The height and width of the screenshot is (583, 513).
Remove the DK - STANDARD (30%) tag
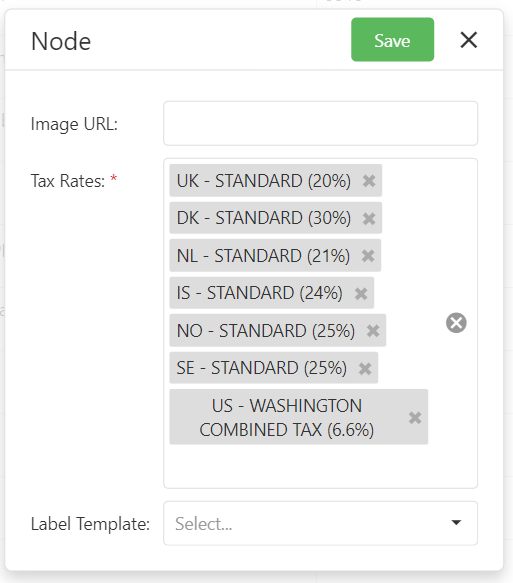tap(369, 218)
